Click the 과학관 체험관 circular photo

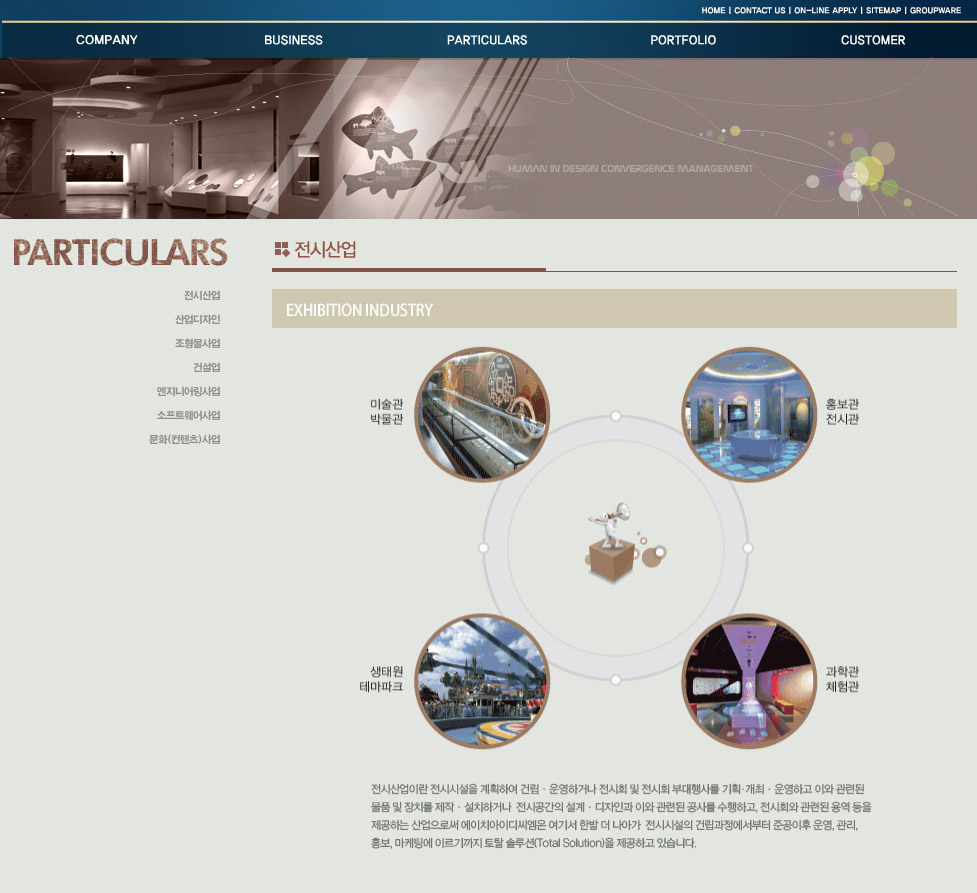[748, 681]
